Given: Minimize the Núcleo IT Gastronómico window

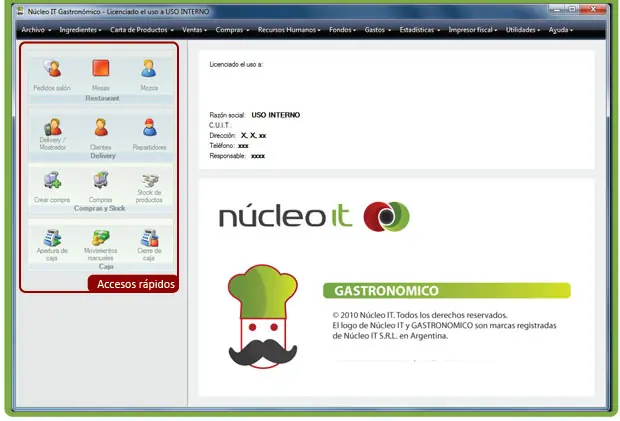Looking at the screenshot, I should (557, 9).
